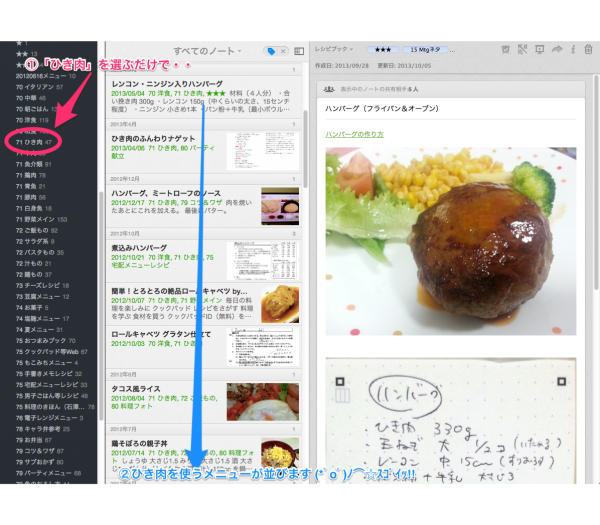Select the 72 汁もの tag
Image resolution: width=600 pixels, height=525 pixels.
point(33,264)
